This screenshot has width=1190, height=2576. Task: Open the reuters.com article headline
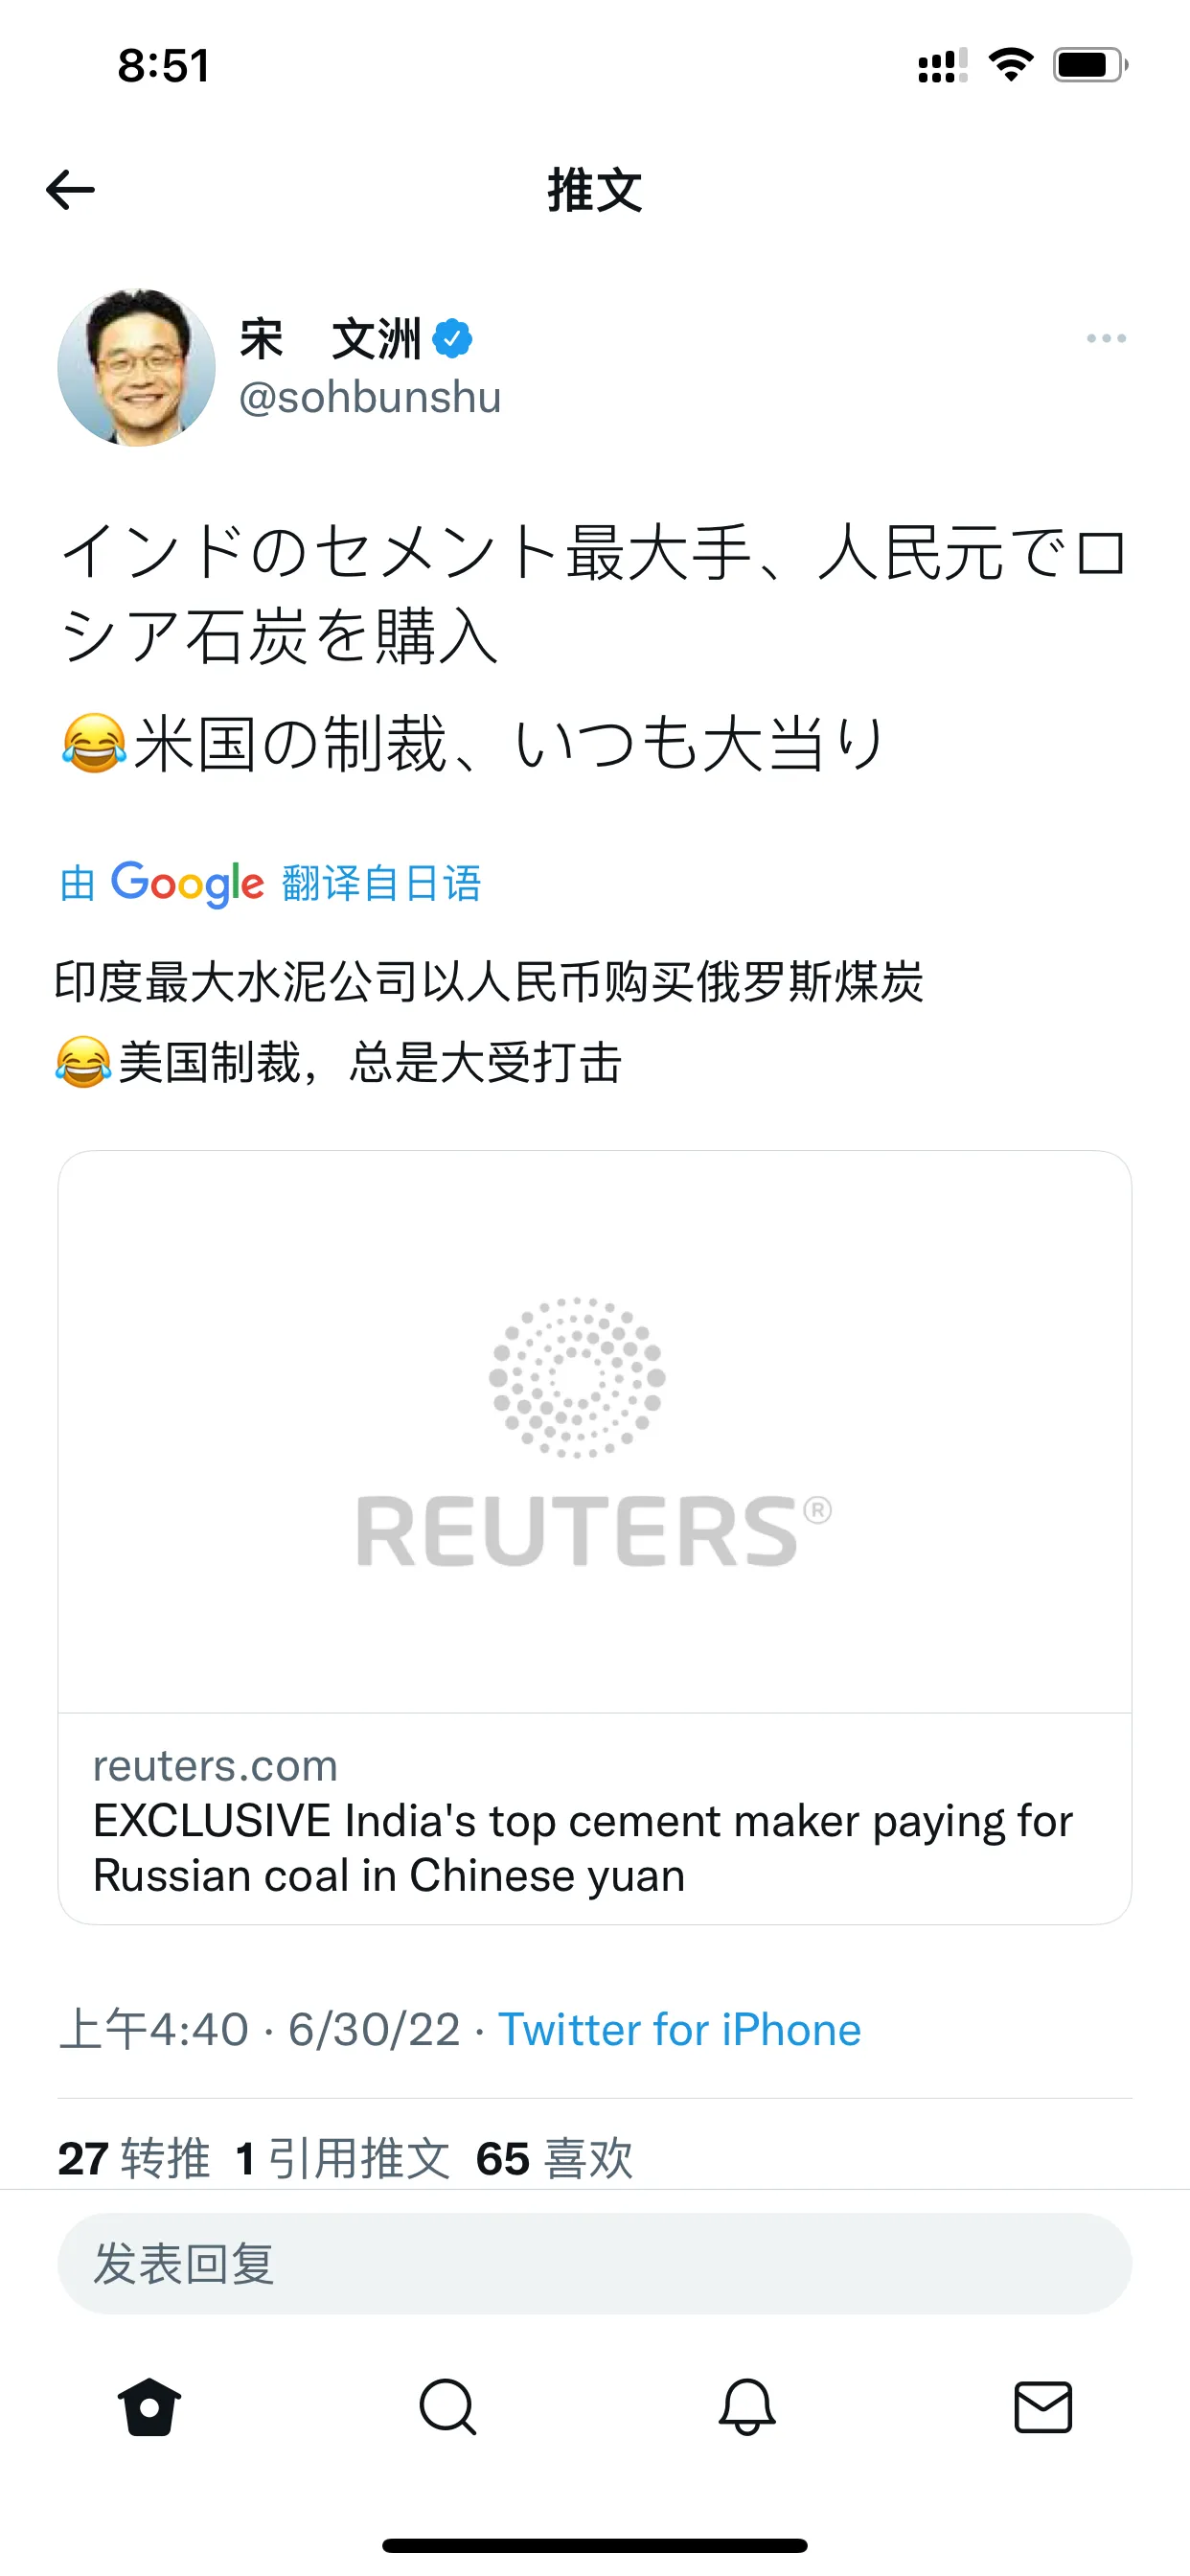pos(583,1848)
